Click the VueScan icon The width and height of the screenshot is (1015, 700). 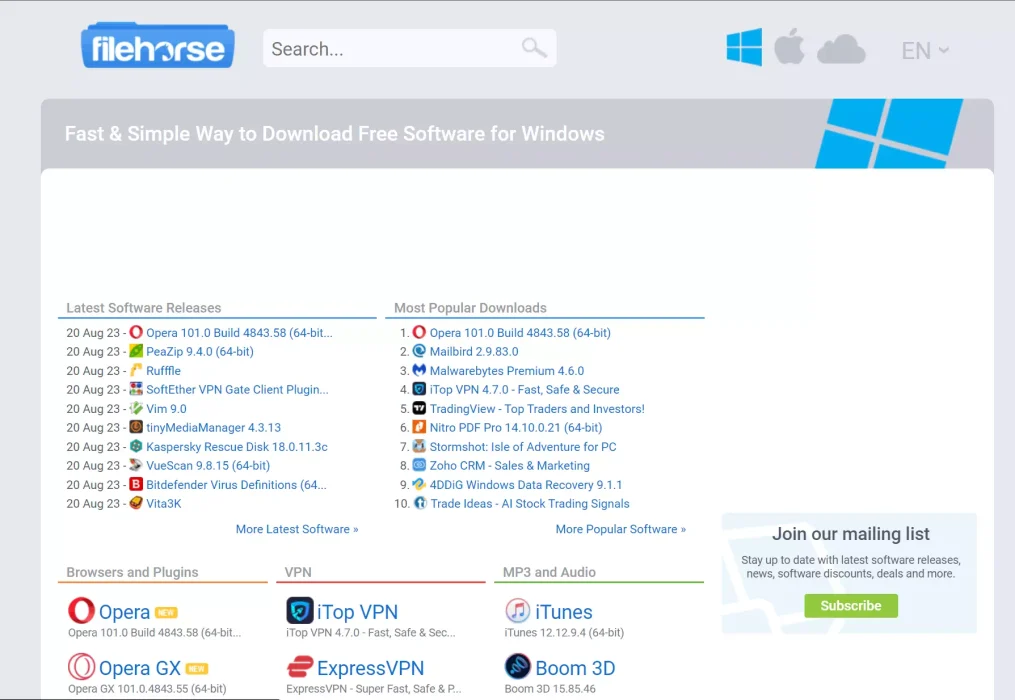pyautogui.click(x=136, y=465)
